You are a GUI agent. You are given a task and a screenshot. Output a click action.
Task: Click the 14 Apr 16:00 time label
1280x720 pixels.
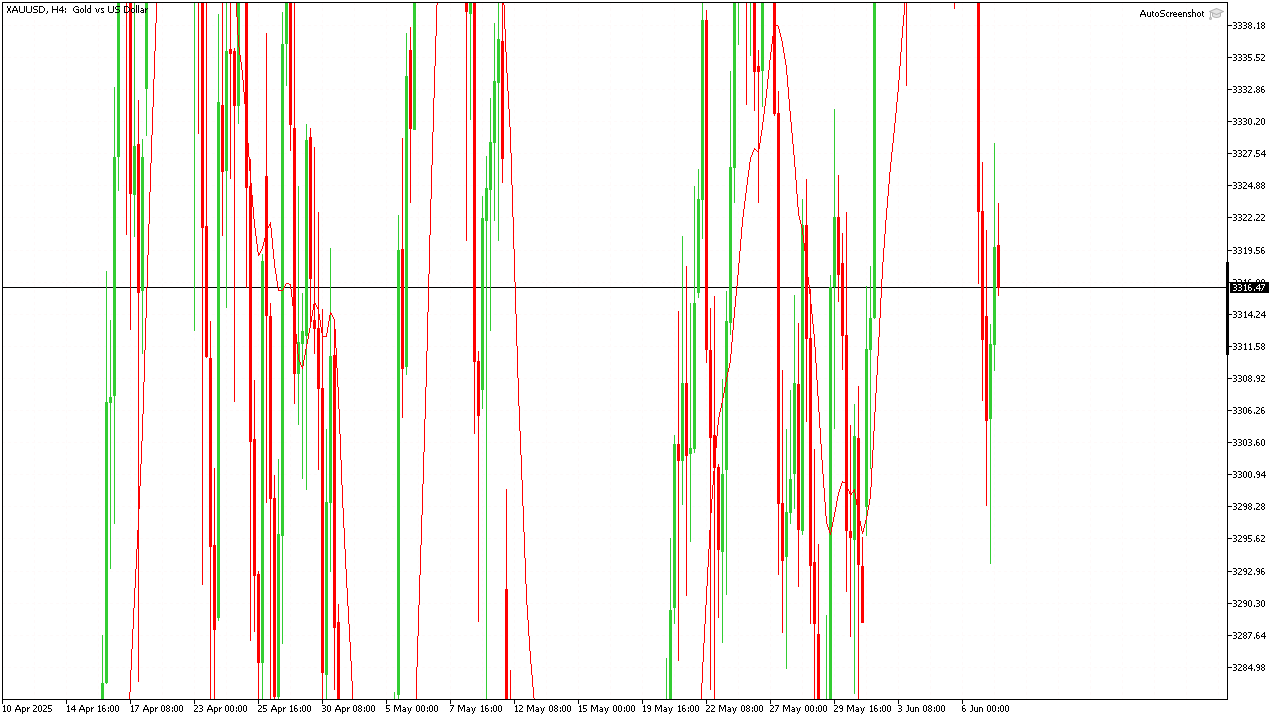pos(92,708)
